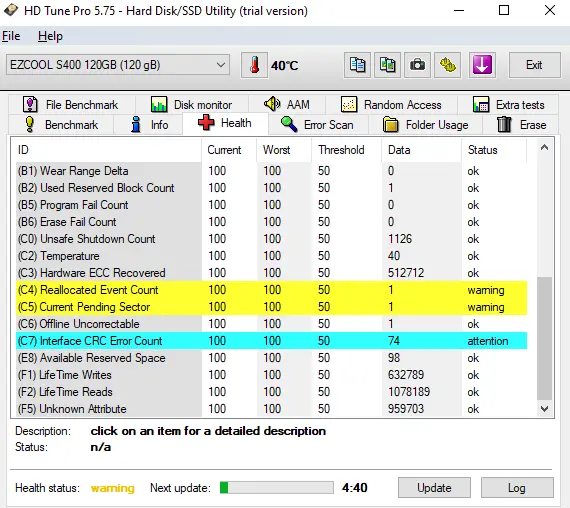
Task: Select the (B6) Erase Fail Count row
Action: tap(272, 222)
